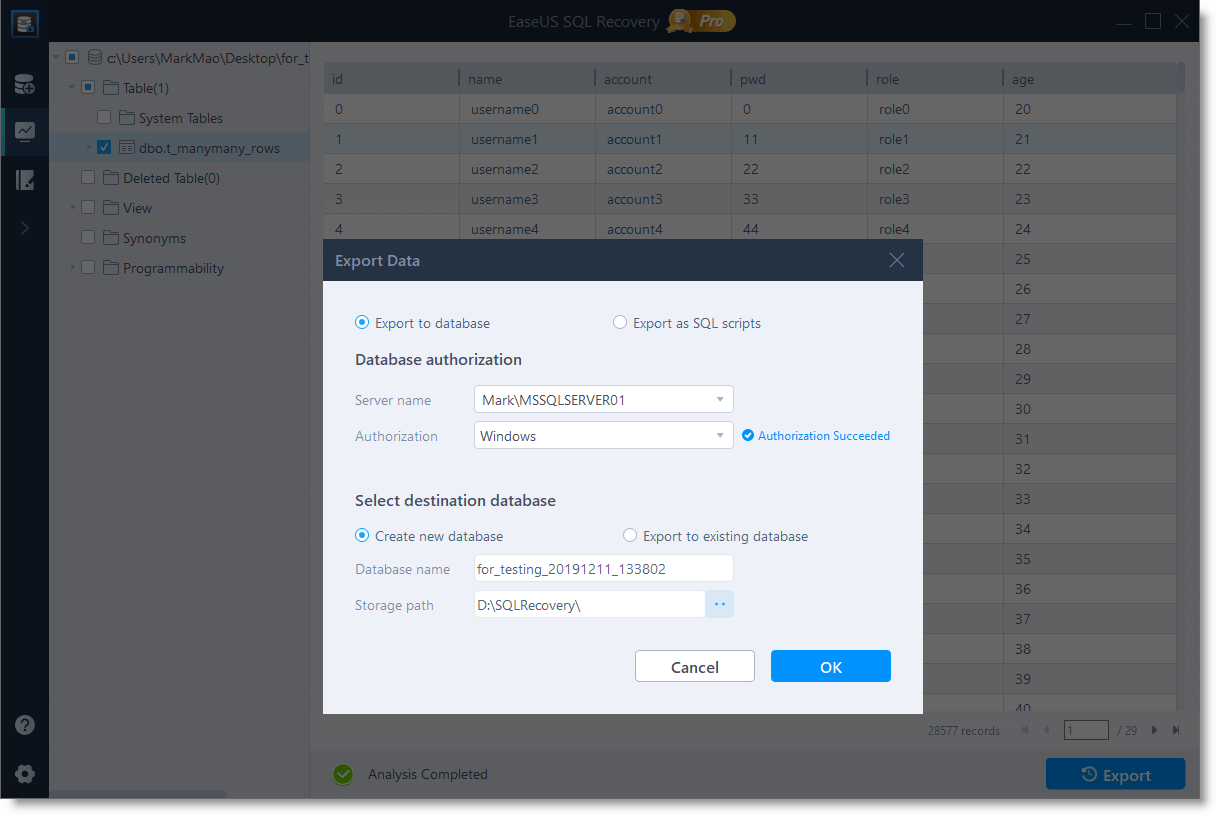Select Export as SQL scripts option
The width and height of the screenshot is (1216, 815).
coord(620,323)
